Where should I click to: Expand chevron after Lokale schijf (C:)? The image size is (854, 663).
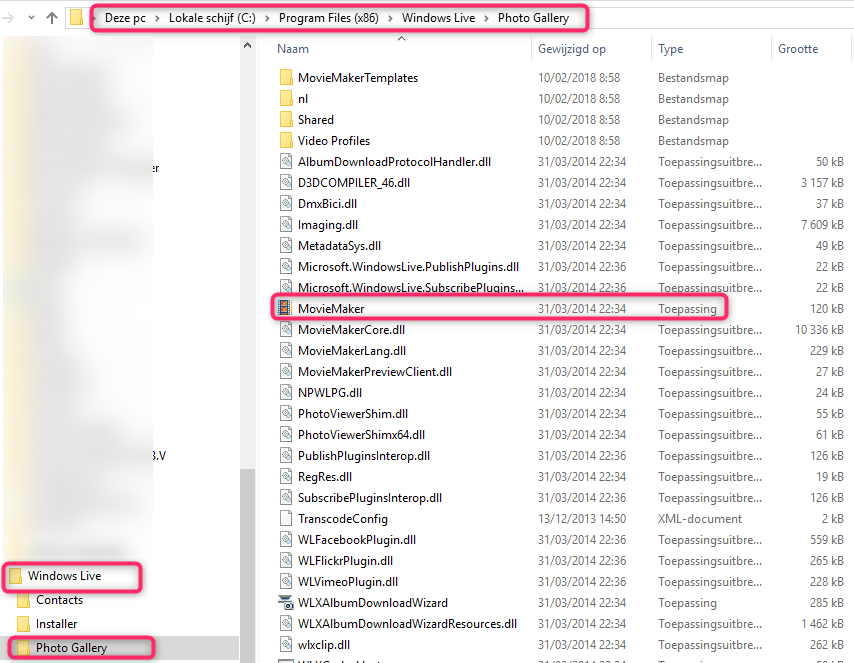coord(267,19)
